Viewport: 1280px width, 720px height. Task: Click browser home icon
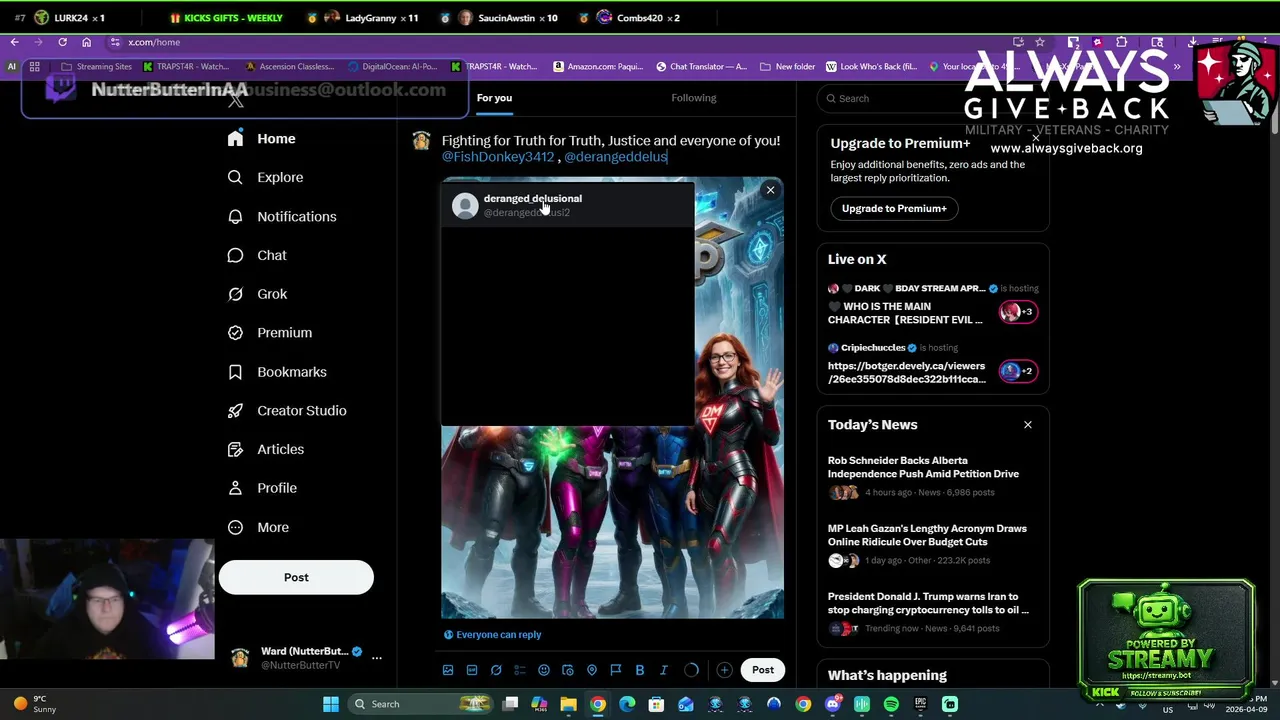86,42
